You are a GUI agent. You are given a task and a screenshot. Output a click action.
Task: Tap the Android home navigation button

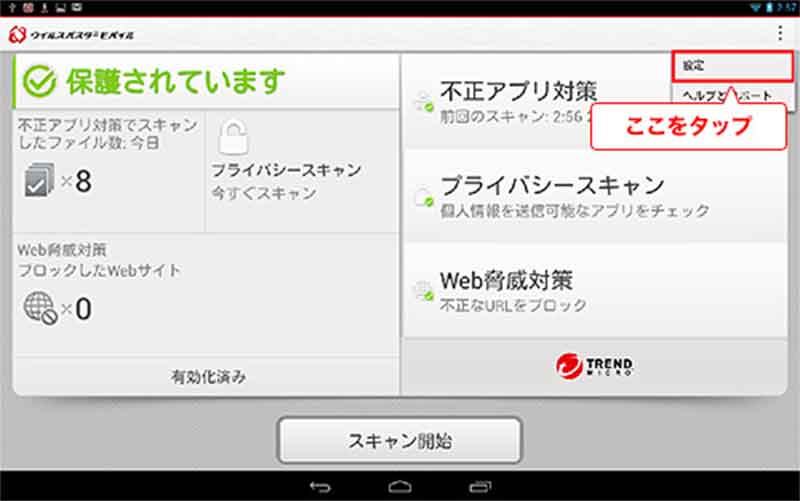(400, 487)
